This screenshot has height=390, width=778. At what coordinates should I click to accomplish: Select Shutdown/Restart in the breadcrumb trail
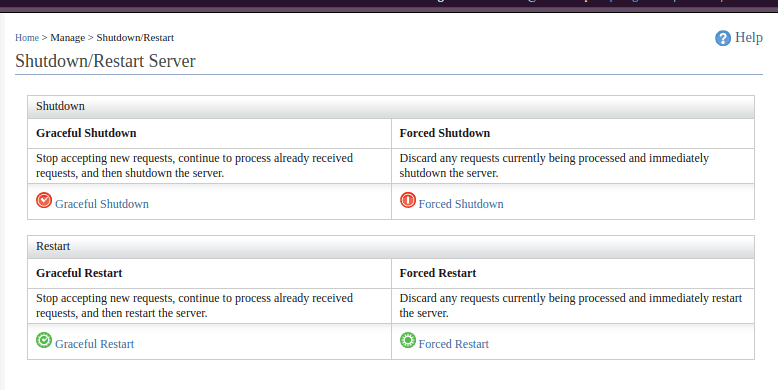click(135, 38)
